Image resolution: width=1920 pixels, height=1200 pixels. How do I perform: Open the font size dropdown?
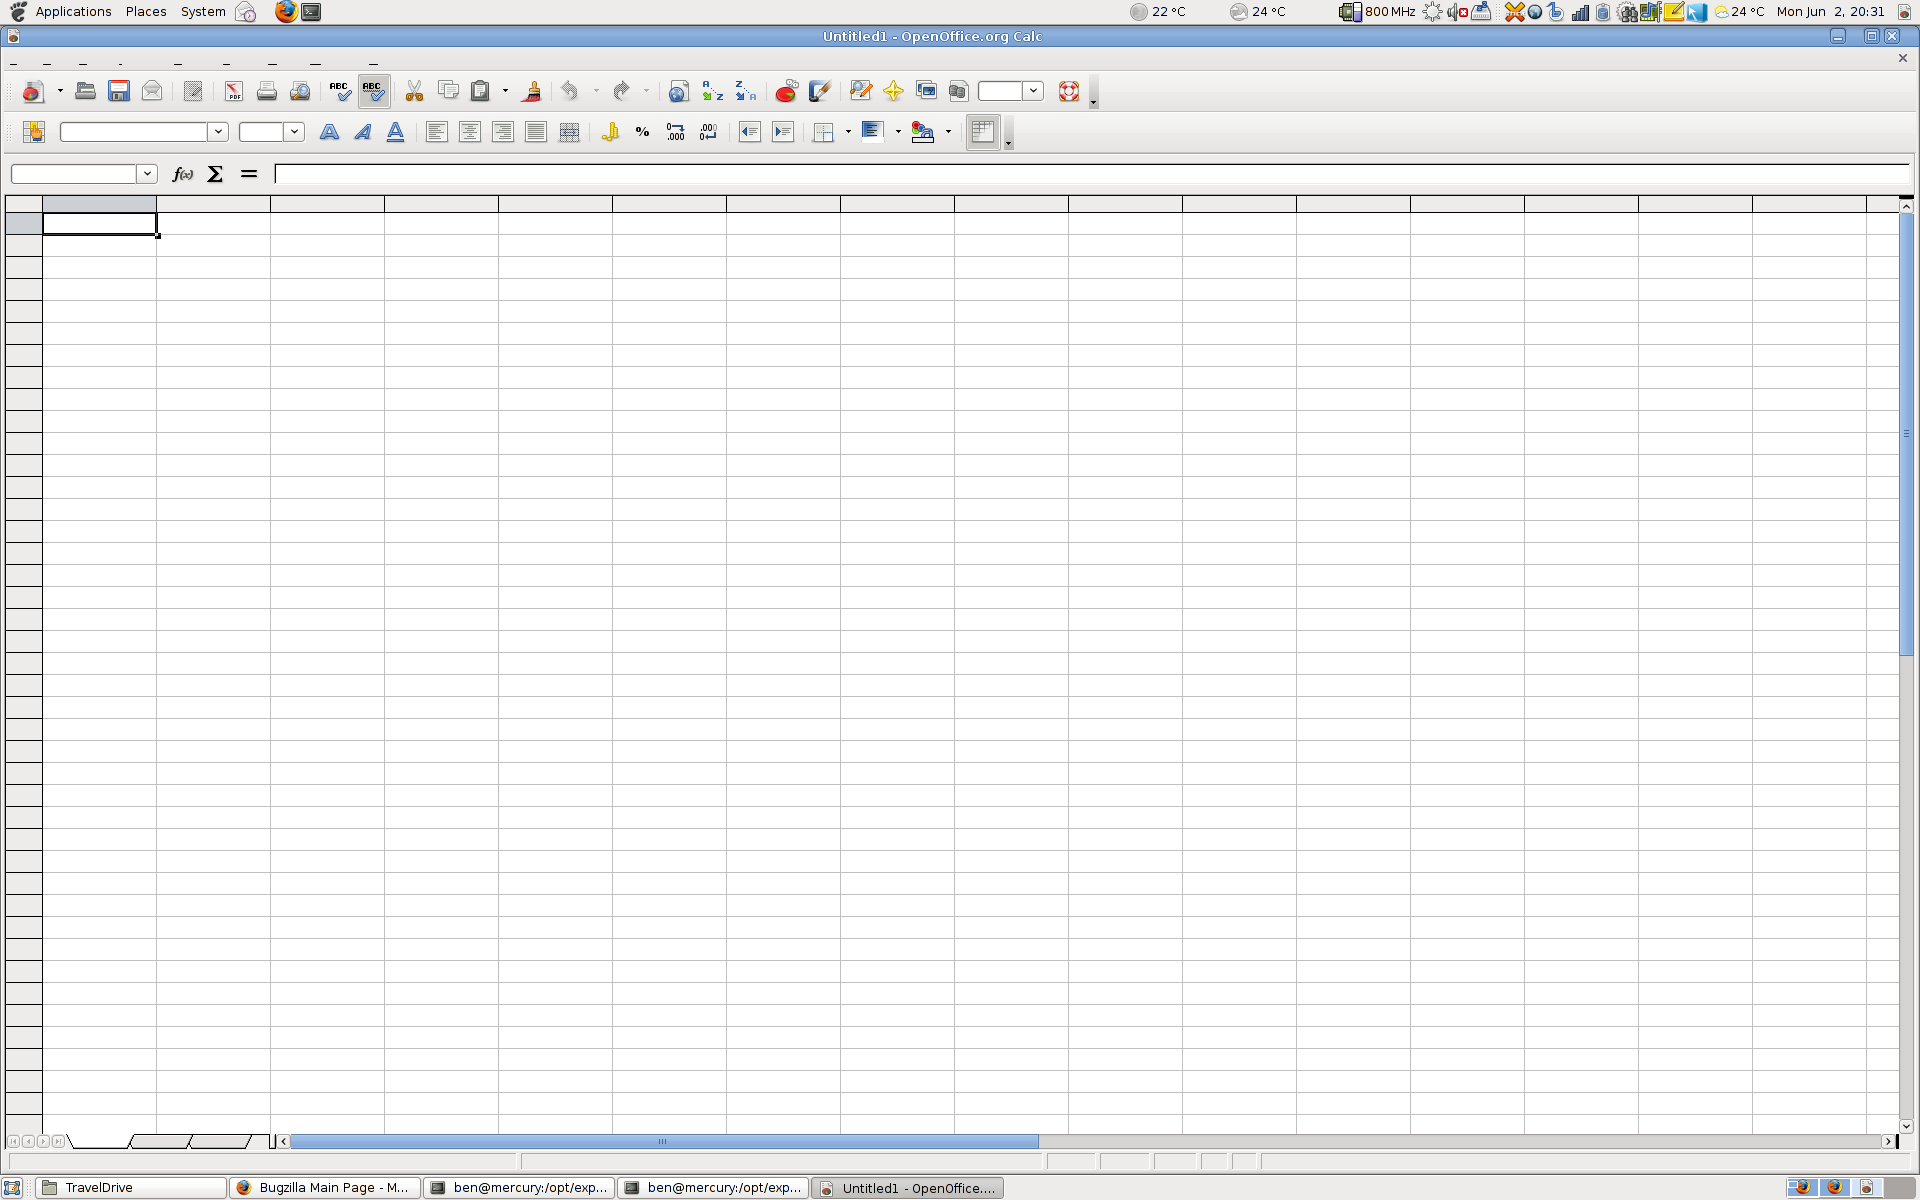tap(294, 132)
